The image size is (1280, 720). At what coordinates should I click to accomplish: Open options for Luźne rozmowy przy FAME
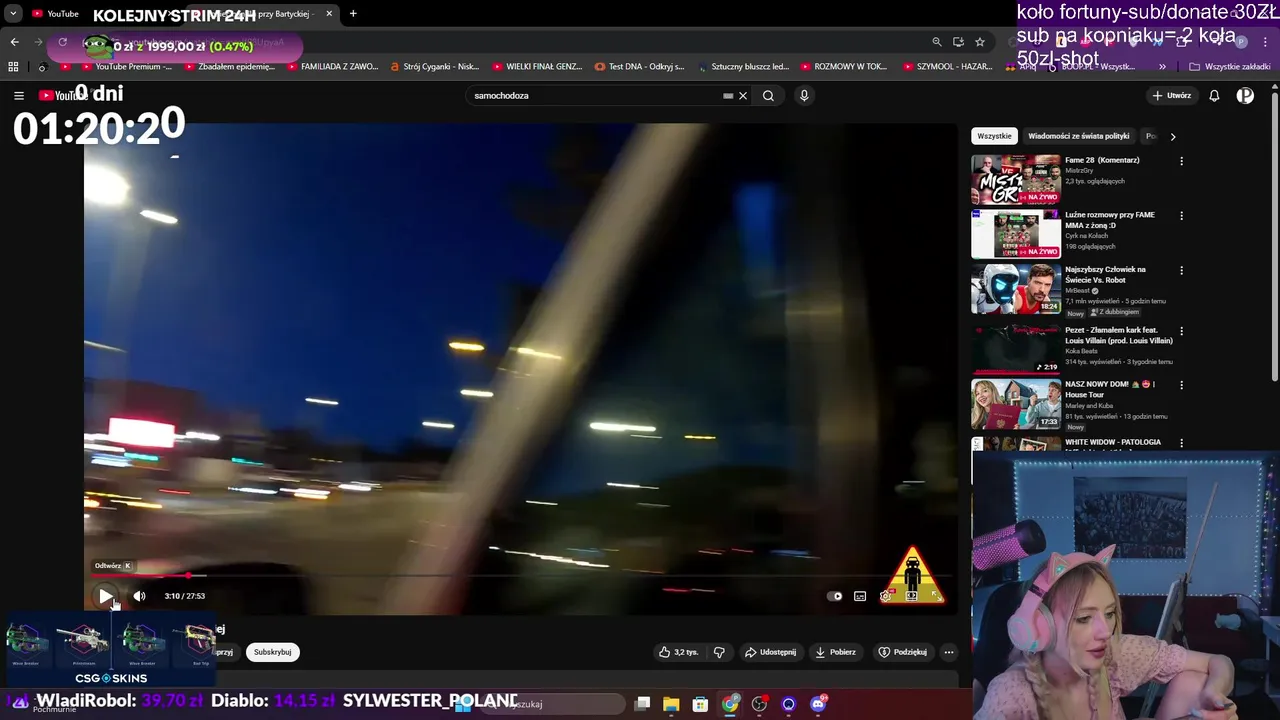(1181, 216)
